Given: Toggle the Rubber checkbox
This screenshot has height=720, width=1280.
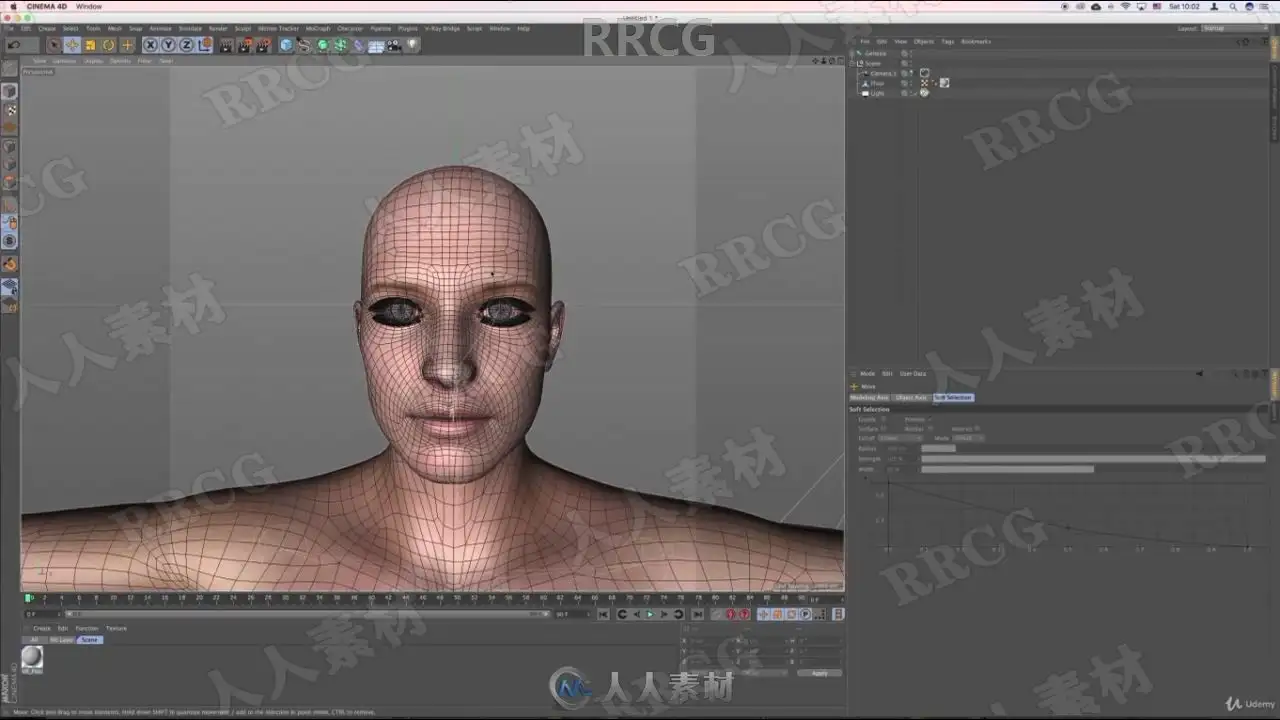Looking at the screenshot, I should pyautogui.click(x=931, y=428).
